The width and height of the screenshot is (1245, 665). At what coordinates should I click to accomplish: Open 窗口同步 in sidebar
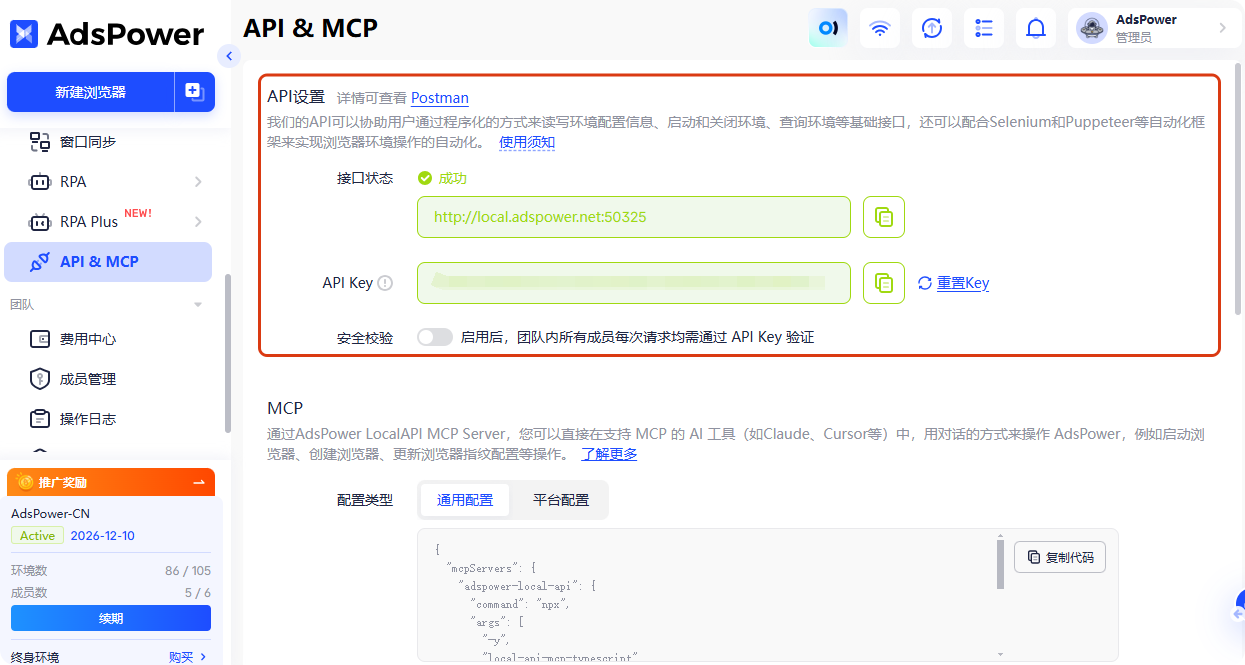pos(108,142)
